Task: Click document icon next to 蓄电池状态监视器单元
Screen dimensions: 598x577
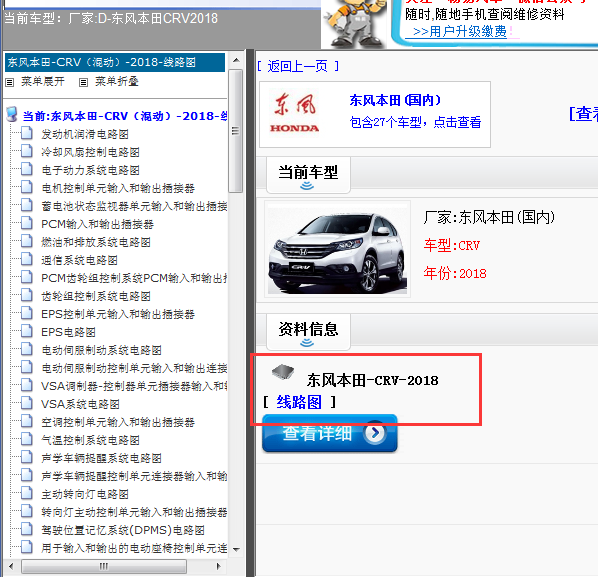Action: 26,206
